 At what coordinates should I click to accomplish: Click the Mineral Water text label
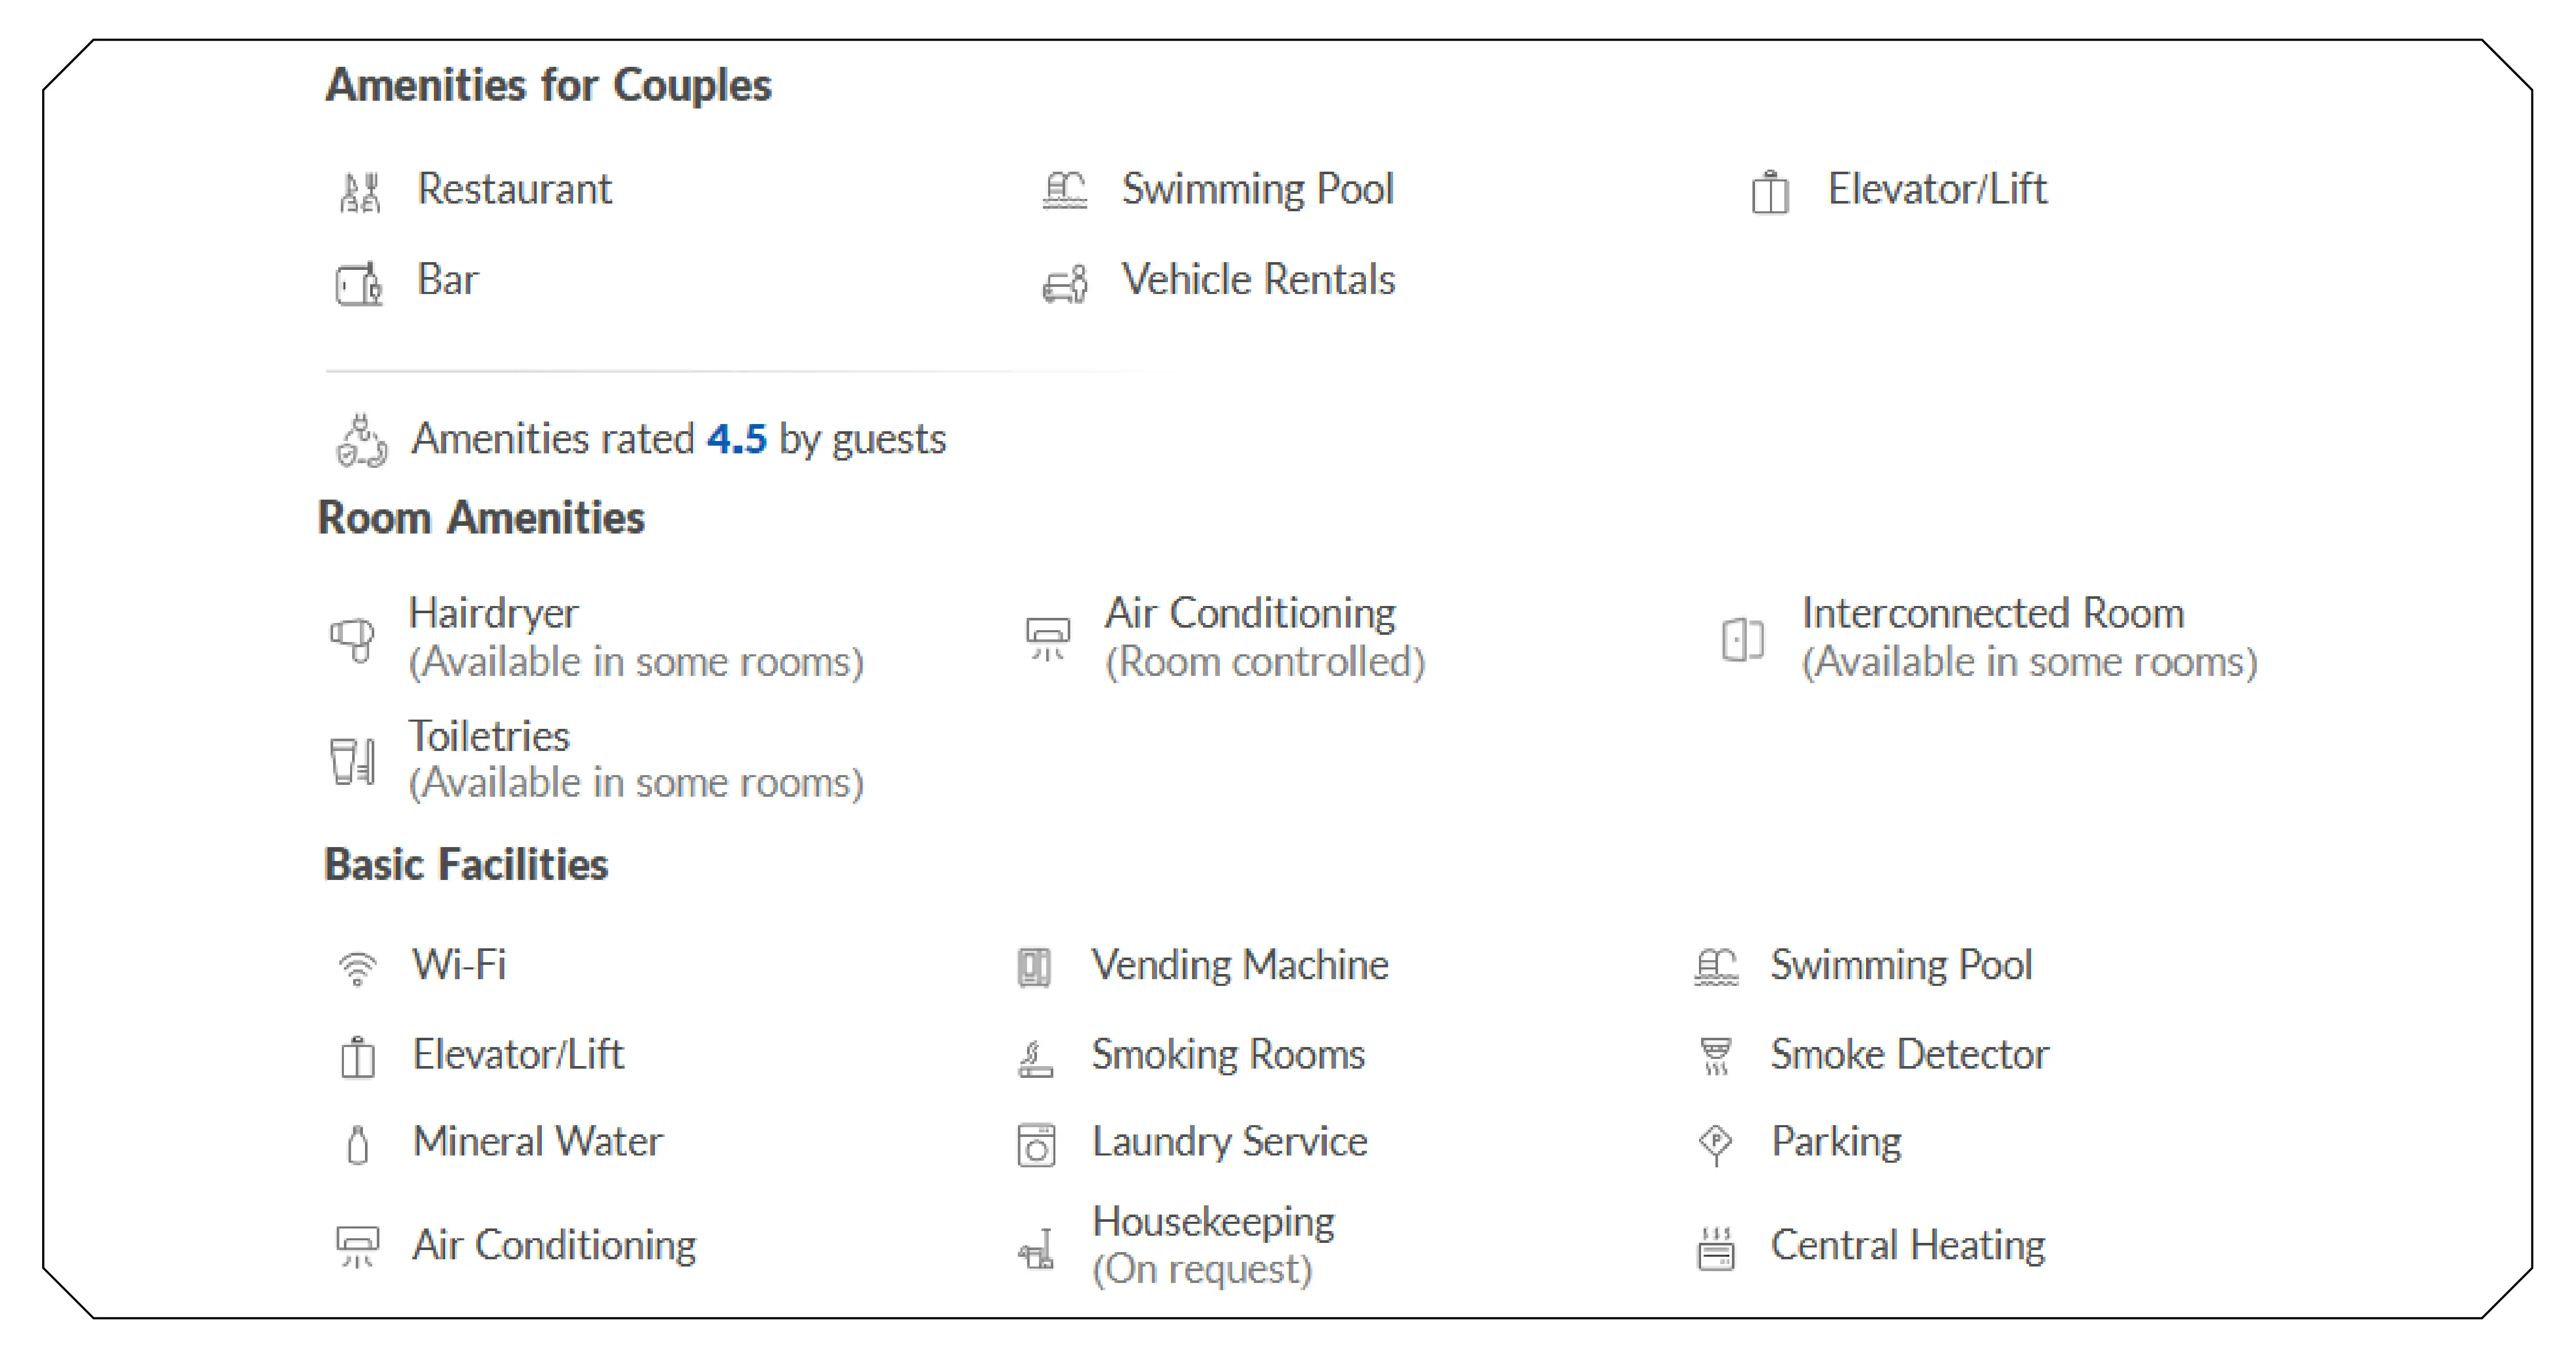(538, 1142)
